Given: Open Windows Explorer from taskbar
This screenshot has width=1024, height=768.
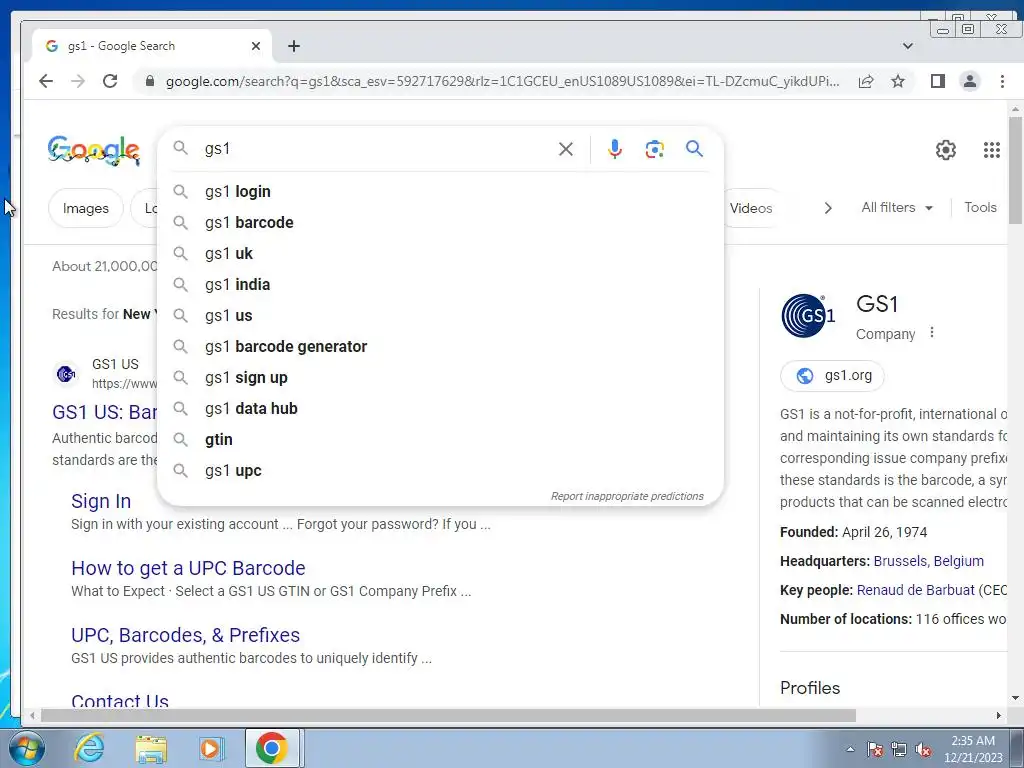Looking at the screenshot, I should click(x=151, y=748).
